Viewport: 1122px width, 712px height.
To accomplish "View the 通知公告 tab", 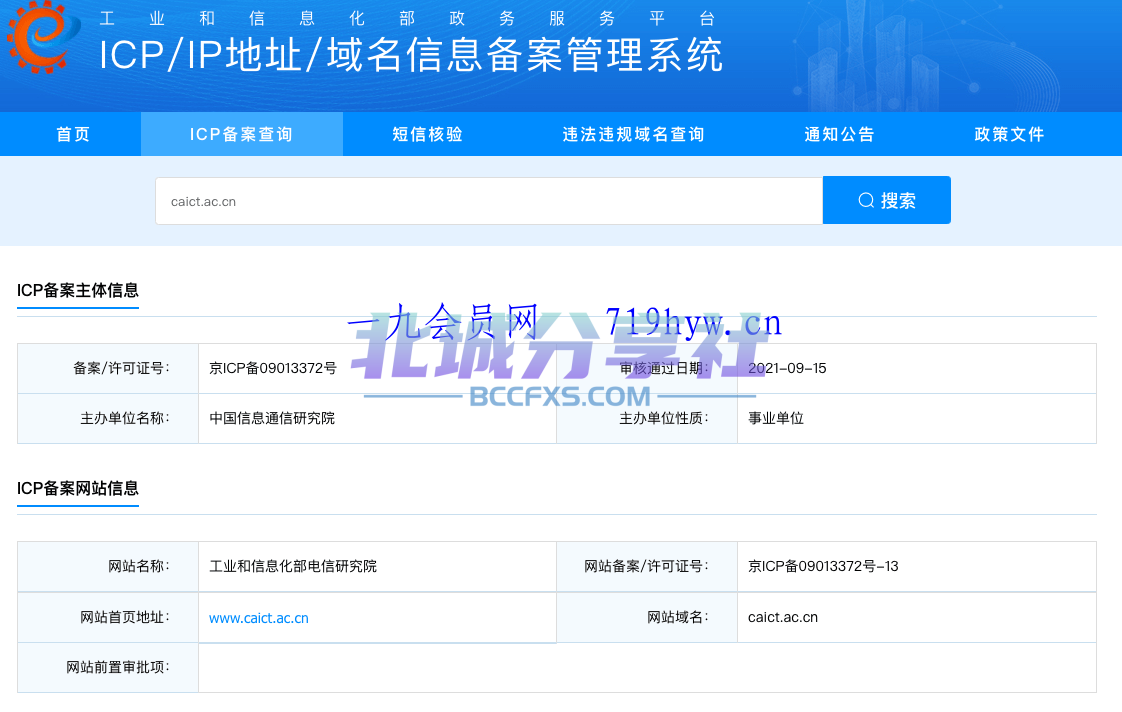I will pyautogui.click(x=839, y=135).
